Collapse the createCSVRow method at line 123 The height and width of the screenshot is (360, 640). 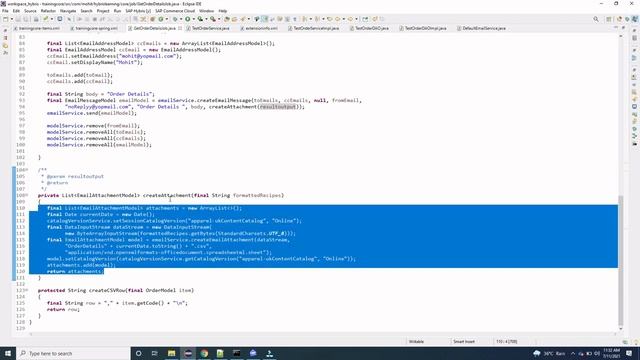point(27,290)
